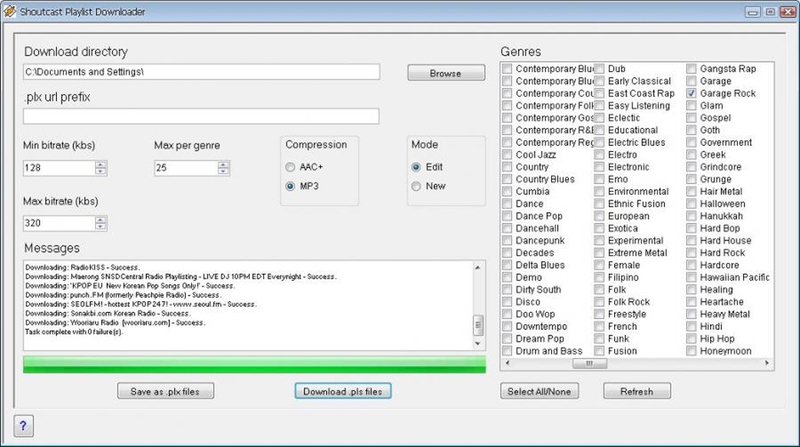Check the Grunge genre box
800x447 pixels.
tap(691, 179)
